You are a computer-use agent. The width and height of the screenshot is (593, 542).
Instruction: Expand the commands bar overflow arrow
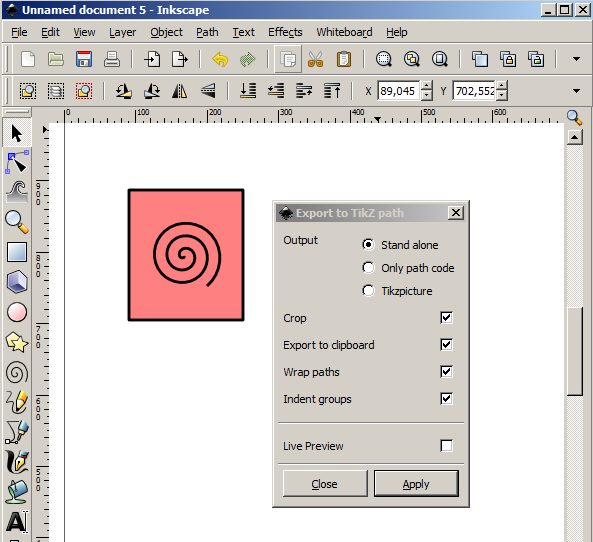576,59
